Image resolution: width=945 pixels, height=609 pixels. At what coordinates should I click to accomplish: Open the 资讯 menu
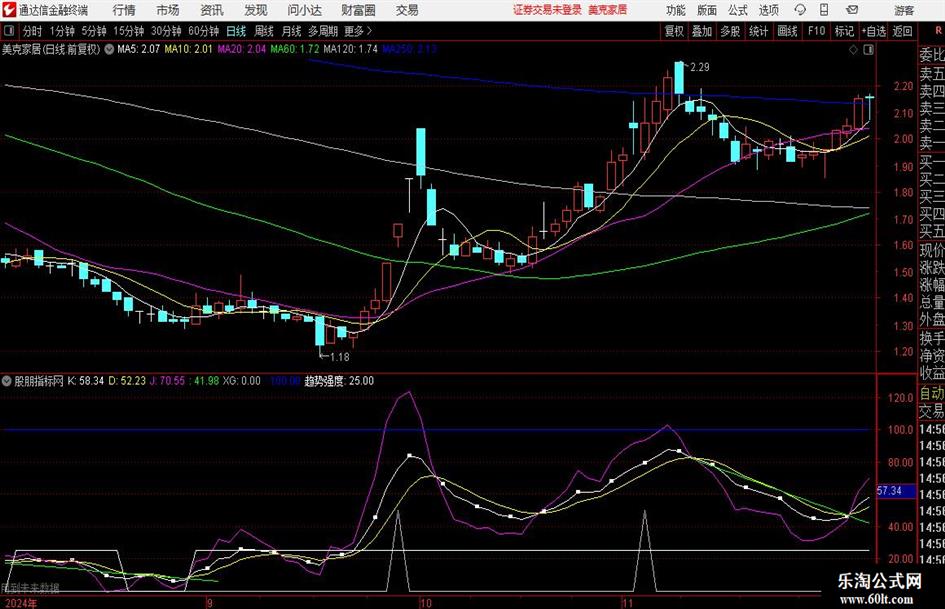point(212,10)
